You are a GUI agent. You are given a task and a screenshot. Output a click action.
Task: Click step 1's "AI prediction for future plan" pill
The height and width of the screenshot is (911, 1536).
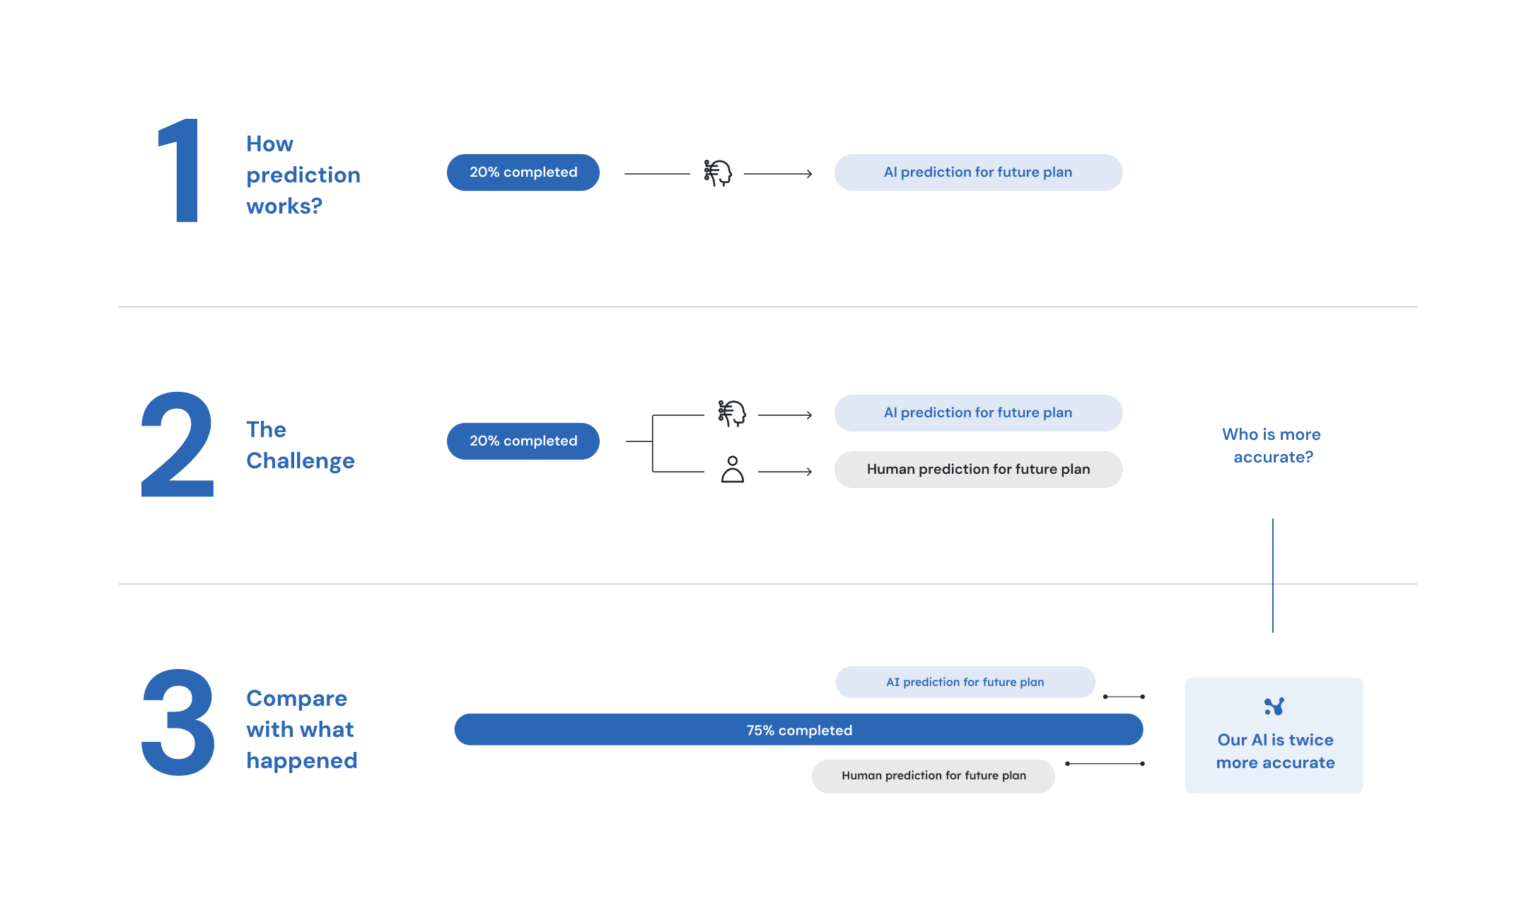pyautogui.click(x=978, y=172)
